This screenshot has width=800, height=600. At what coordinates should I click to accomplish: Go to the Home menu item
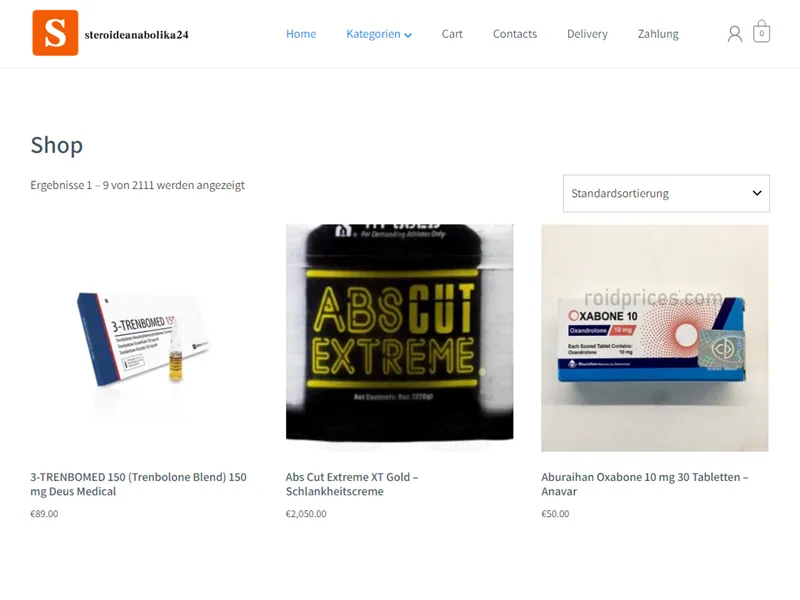pos(301,34)
